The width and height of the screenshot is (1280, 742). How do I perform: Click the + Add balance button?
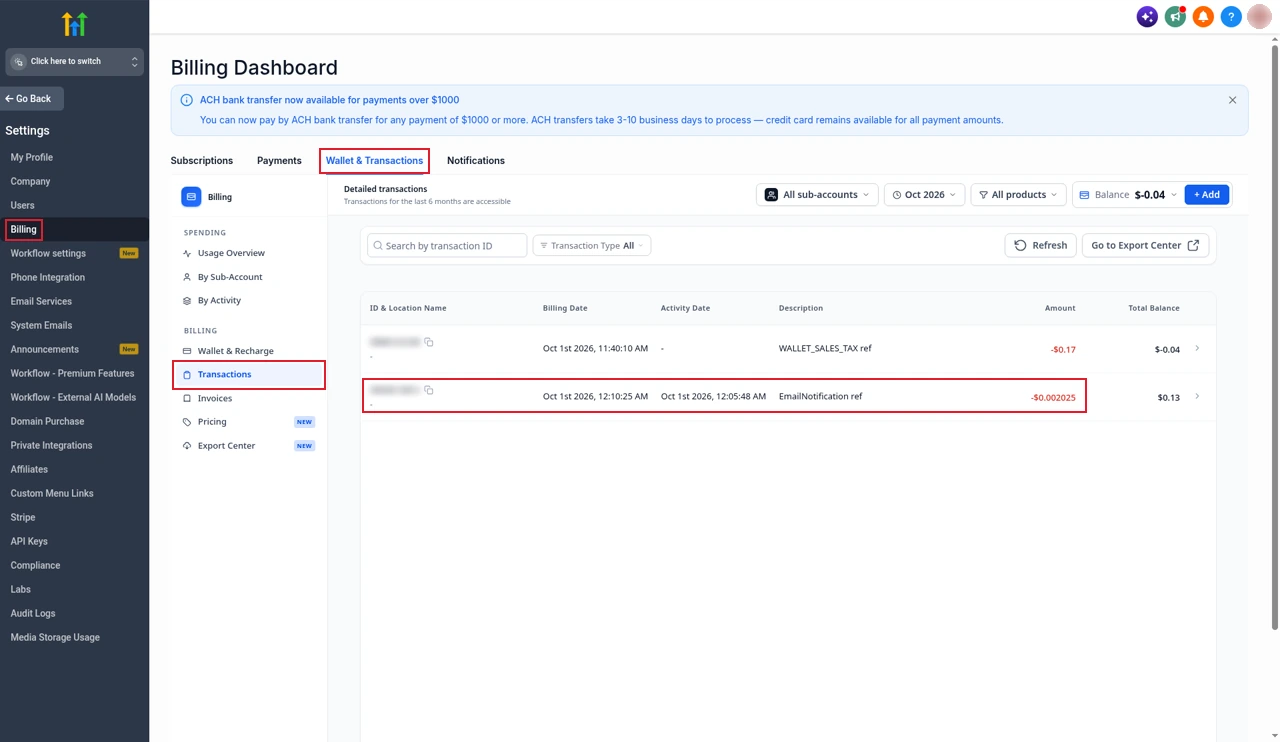[1207, 195]
